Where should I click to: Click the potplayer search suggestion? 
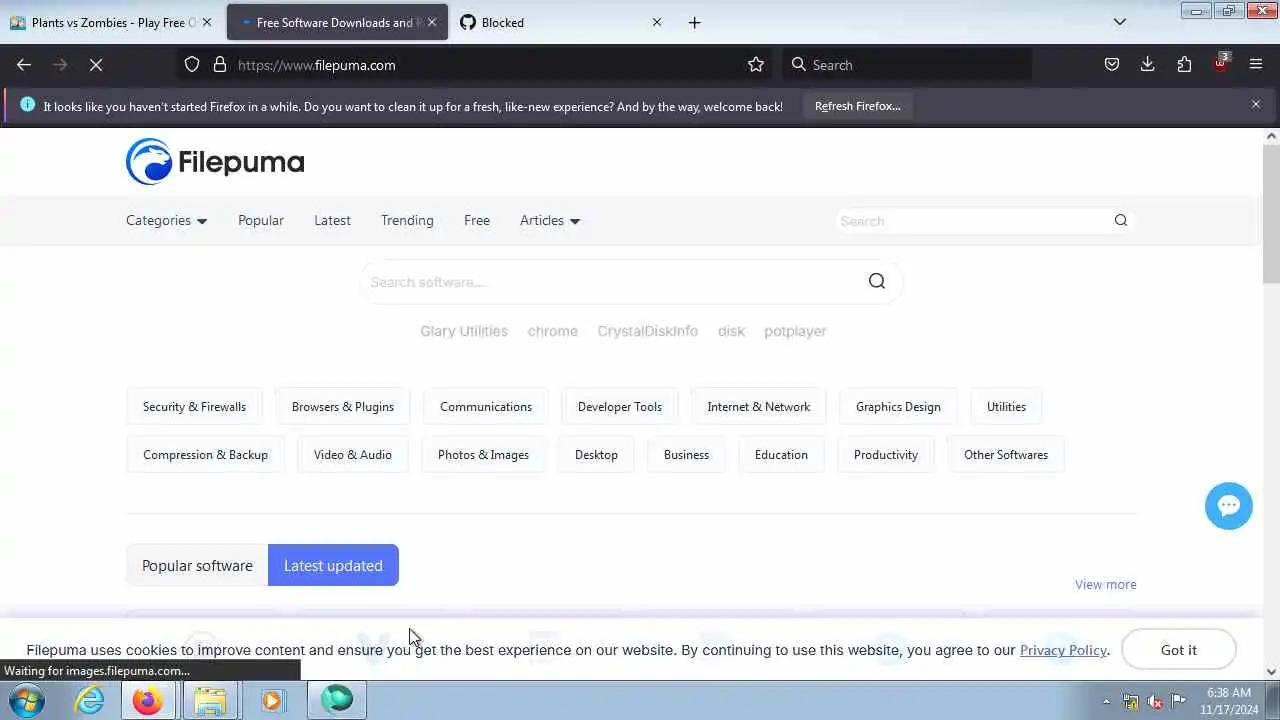click(795, 331)
